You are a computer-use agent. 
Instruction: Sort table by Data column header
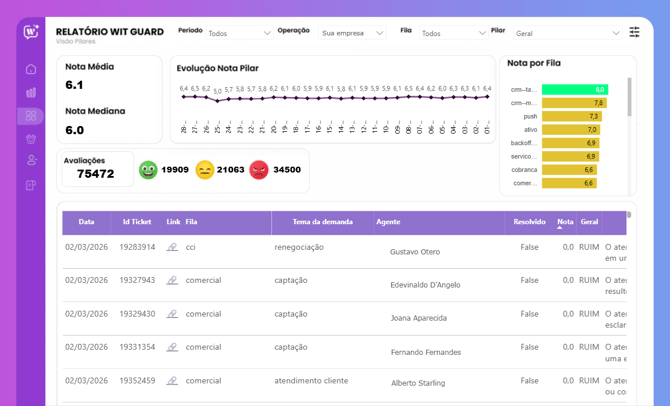(86, 222)
